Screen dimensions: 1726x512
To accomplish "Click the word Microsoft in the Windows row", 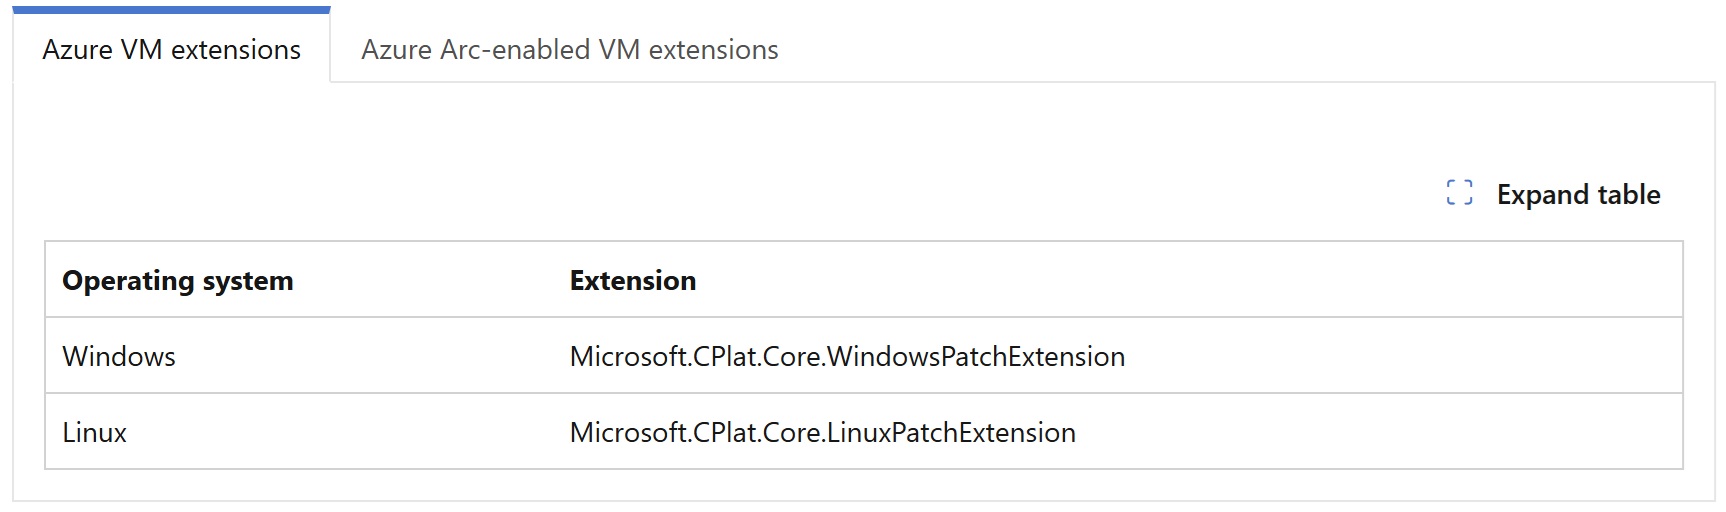I will 627,357.
